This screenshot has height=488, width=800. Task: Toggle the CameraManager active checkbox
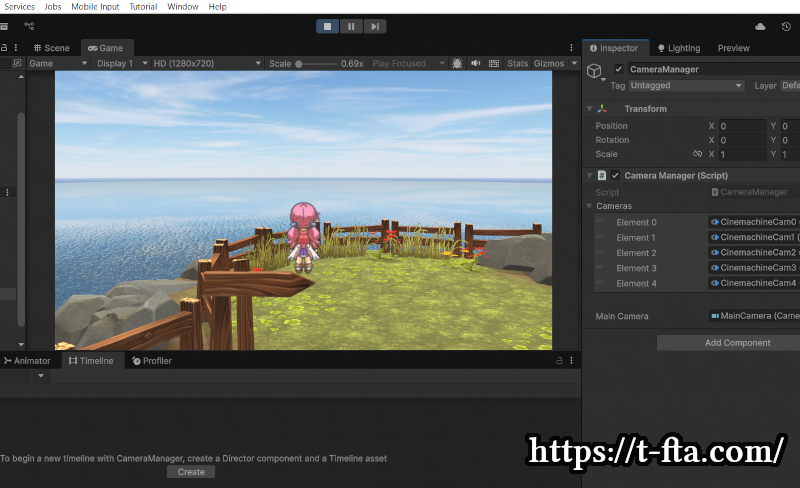(619, 69)
